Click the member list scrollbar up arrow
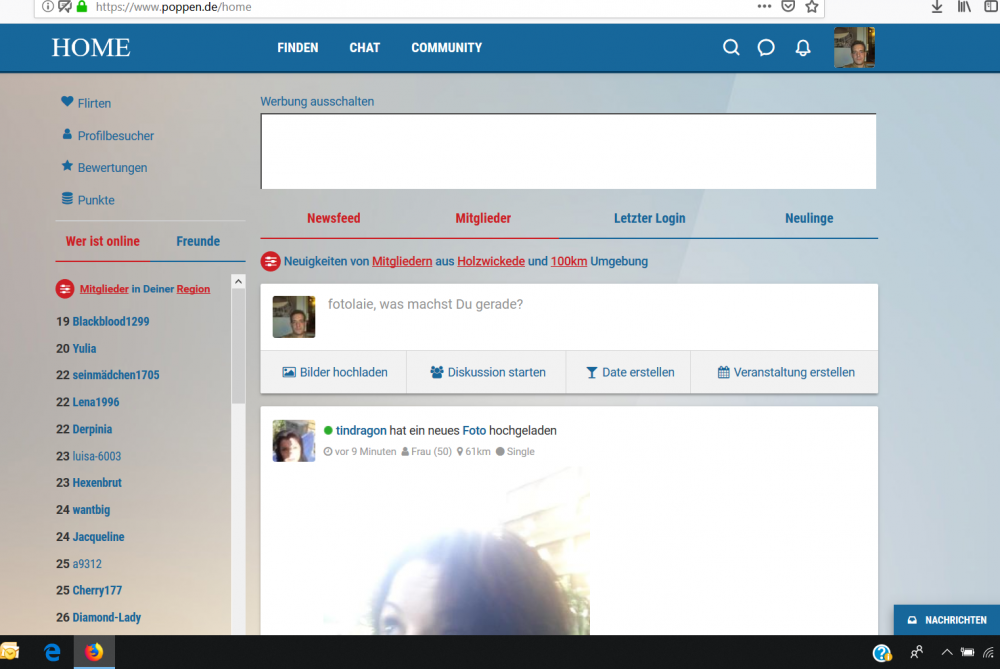The image size is (1000, 669). tap(238, 283)
